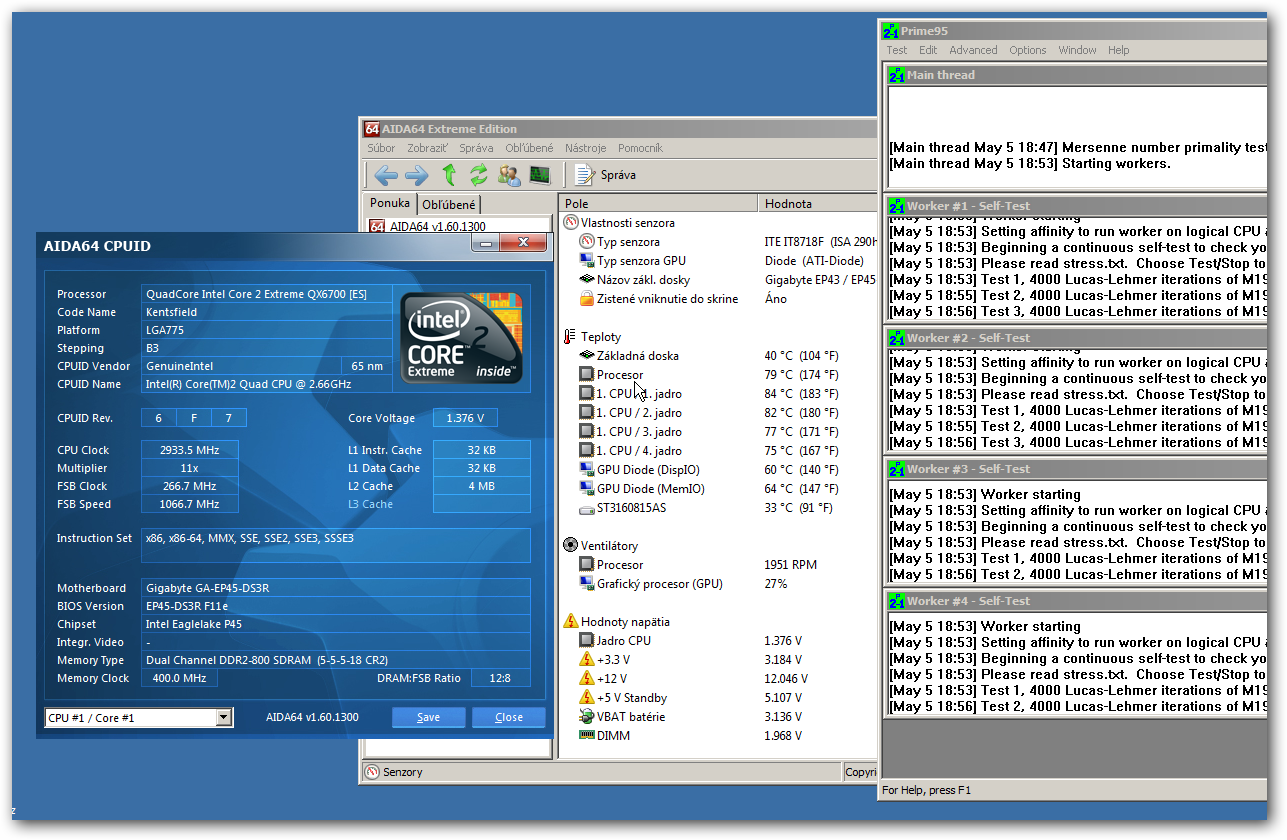Open the Options menu in Prime95

(x=1028, y=50)
